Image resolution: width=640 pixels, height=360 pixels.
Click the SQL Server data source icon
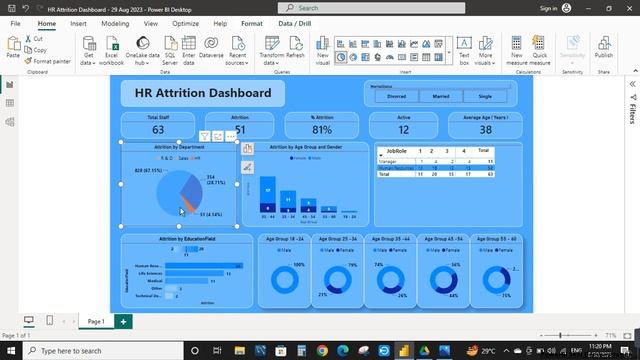click(x=170, y=50)
